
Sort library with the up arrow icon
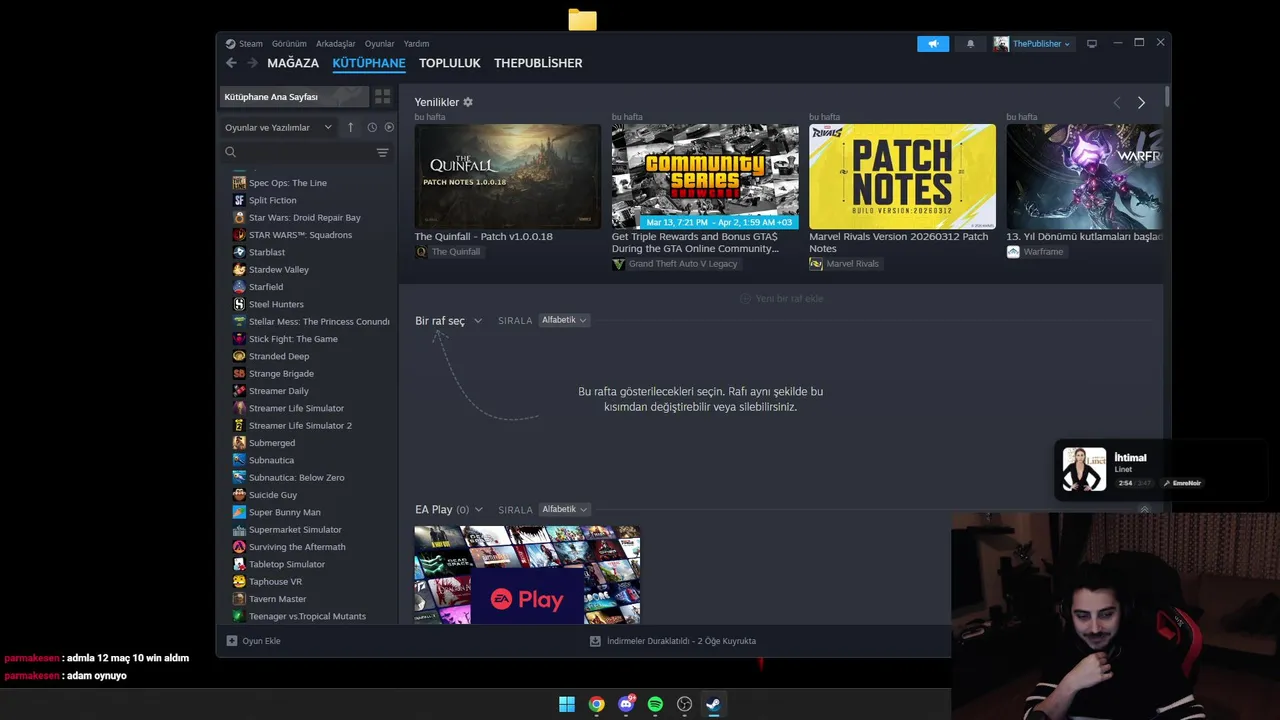point(350,127)
